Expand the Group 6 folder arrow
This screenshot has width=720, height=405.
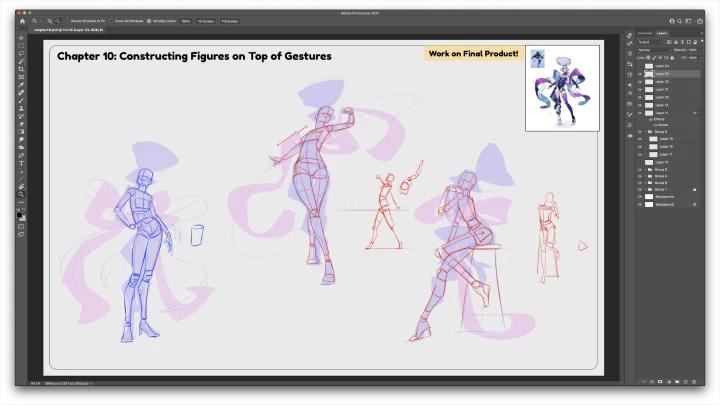[646, 183]
